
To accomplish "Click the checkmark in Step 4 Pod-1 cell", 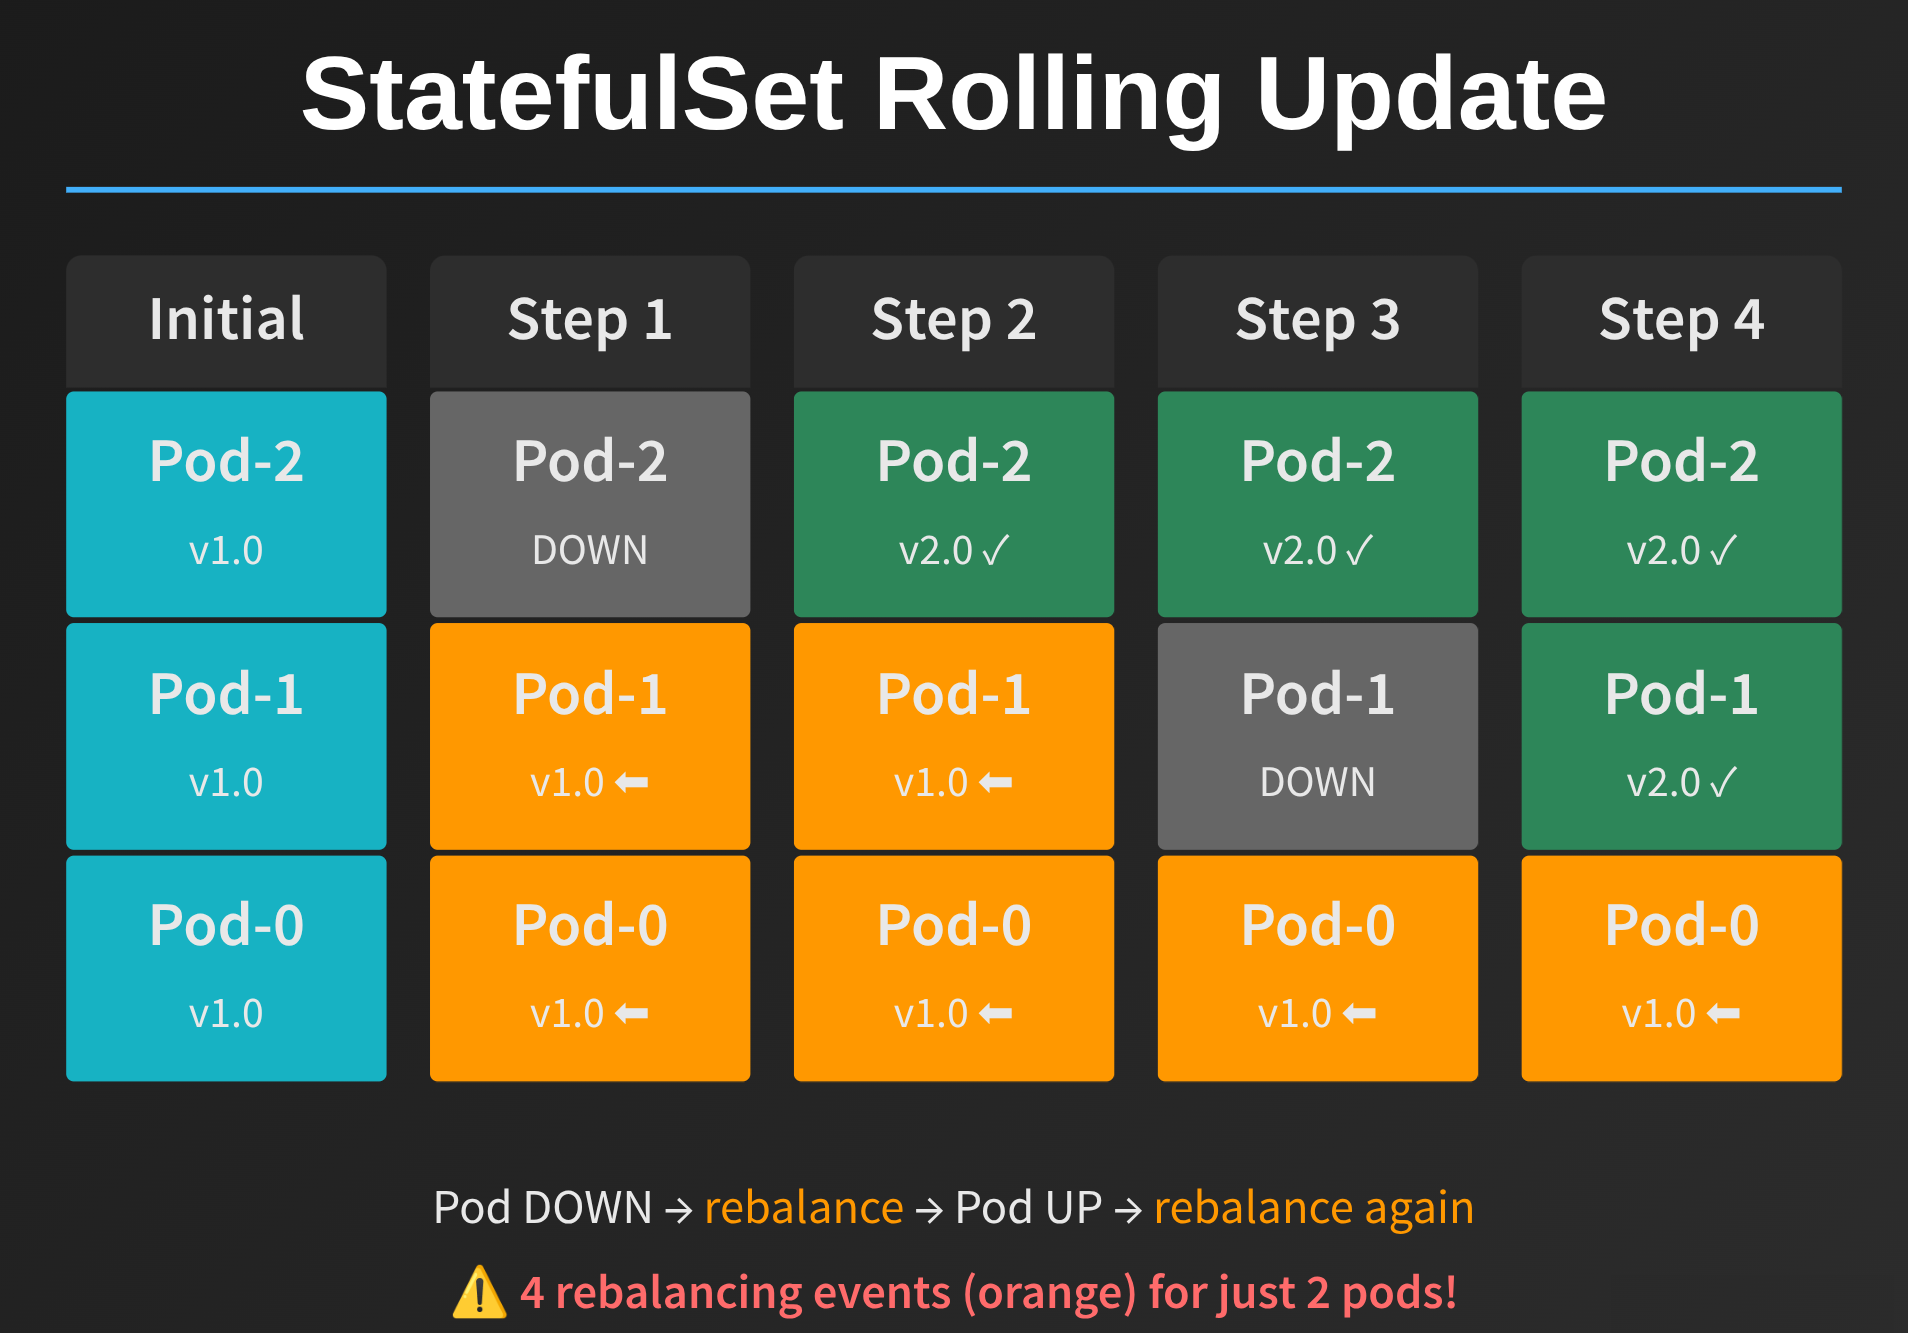I will (1724, 782).
